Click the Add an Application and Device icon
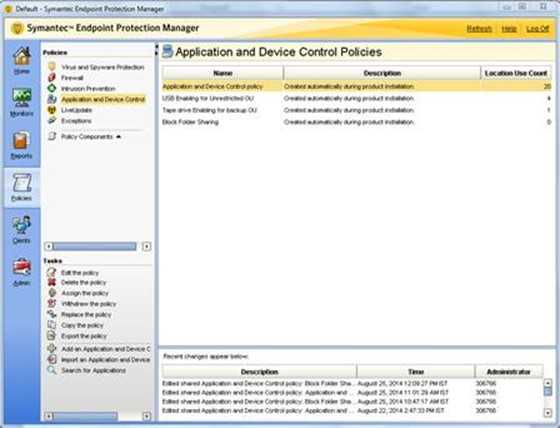 52,349
